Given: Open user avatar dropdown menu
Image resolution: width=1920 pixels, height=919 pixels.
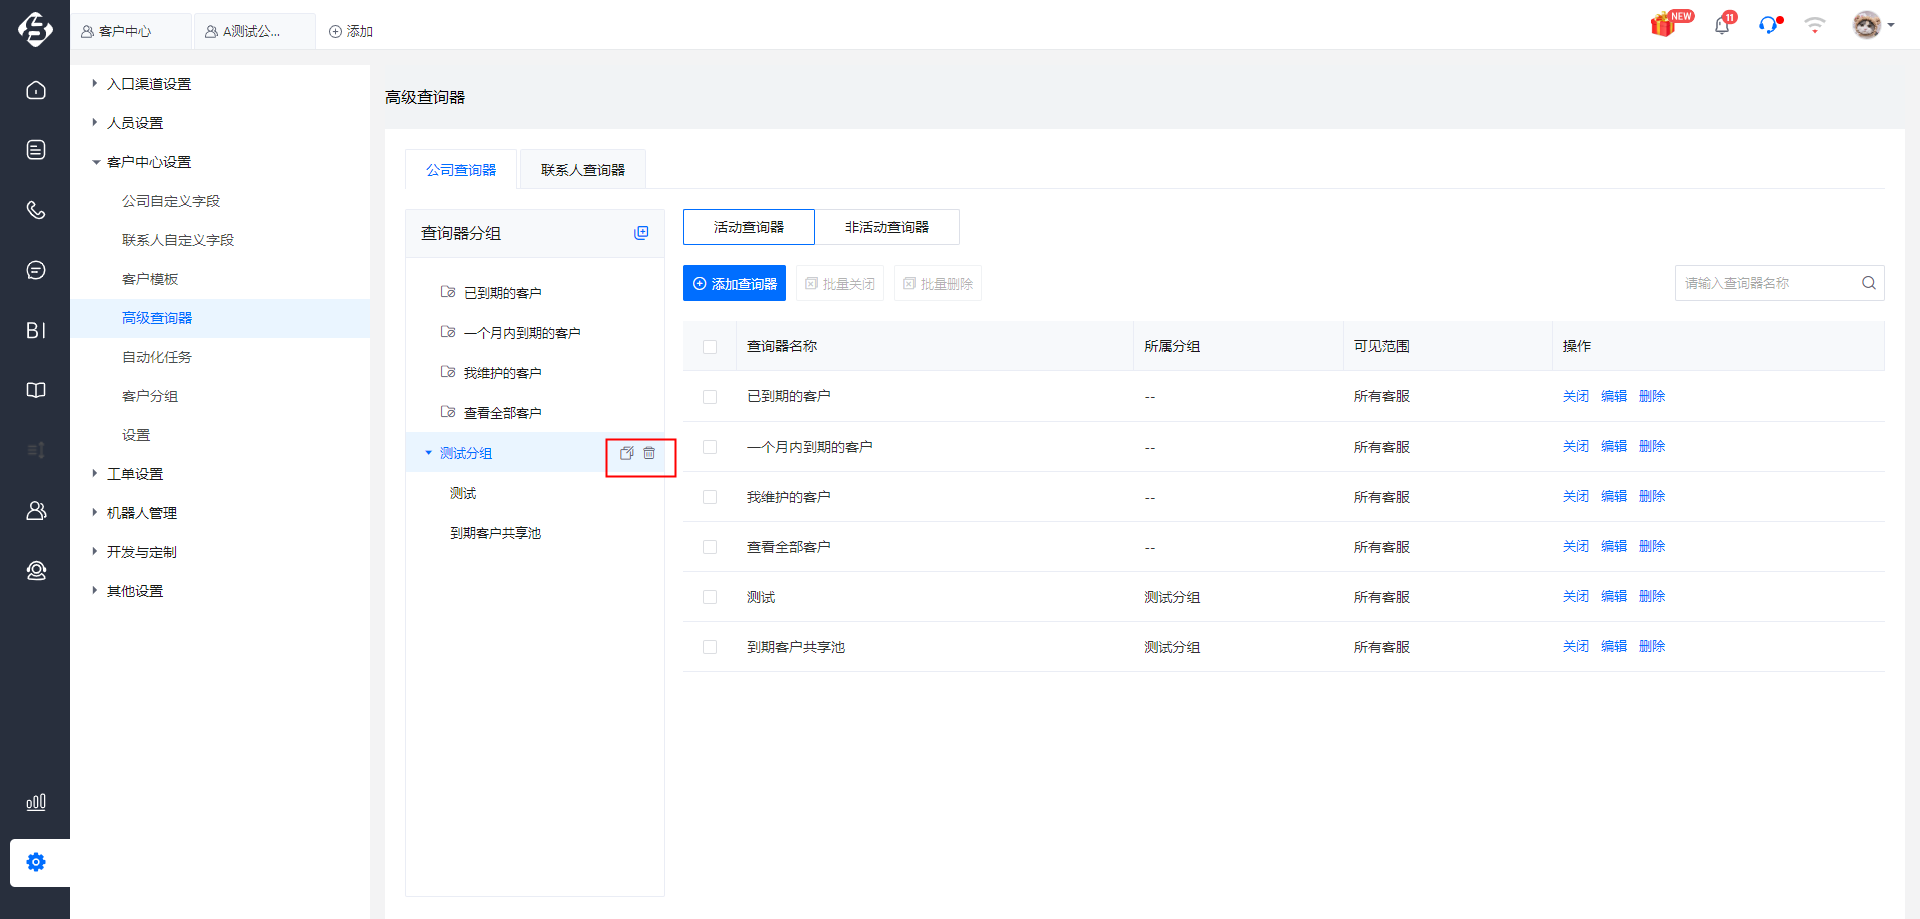Looking at the screenshot, I should click(x=1873, y=25).
